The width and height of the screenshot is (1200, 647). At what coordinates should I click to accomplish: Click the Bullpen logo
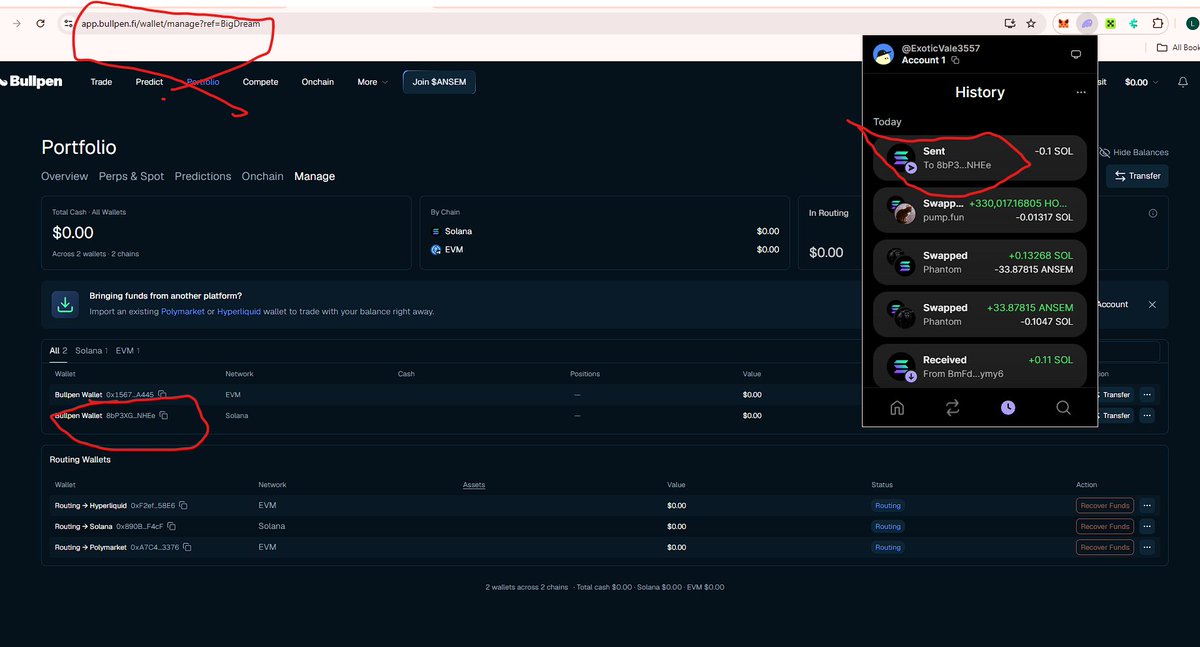tap(32, 82)
